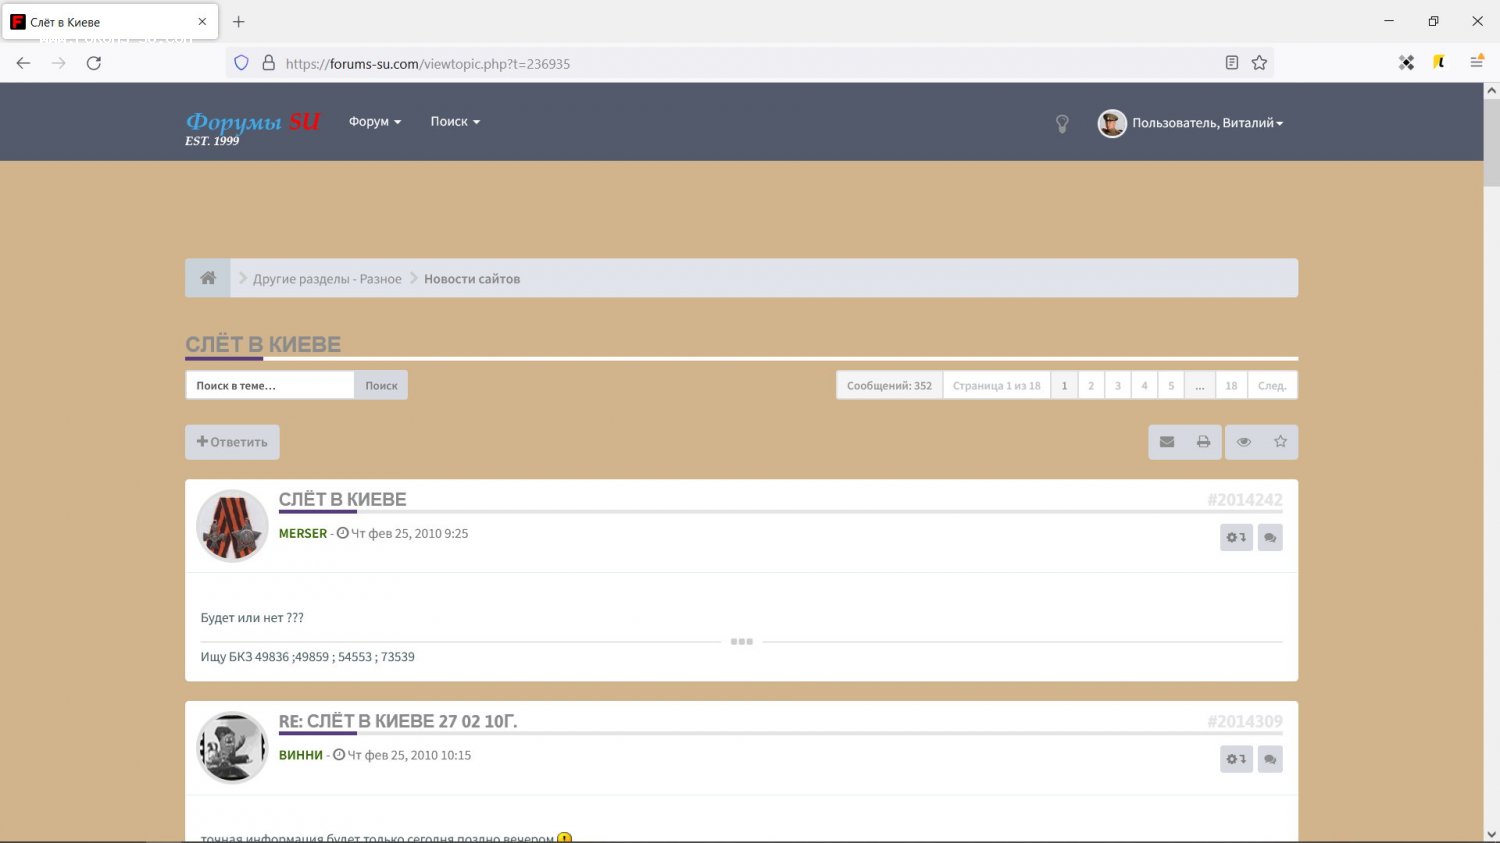Click quote icon on MERSER's post

click(1270, 538)
